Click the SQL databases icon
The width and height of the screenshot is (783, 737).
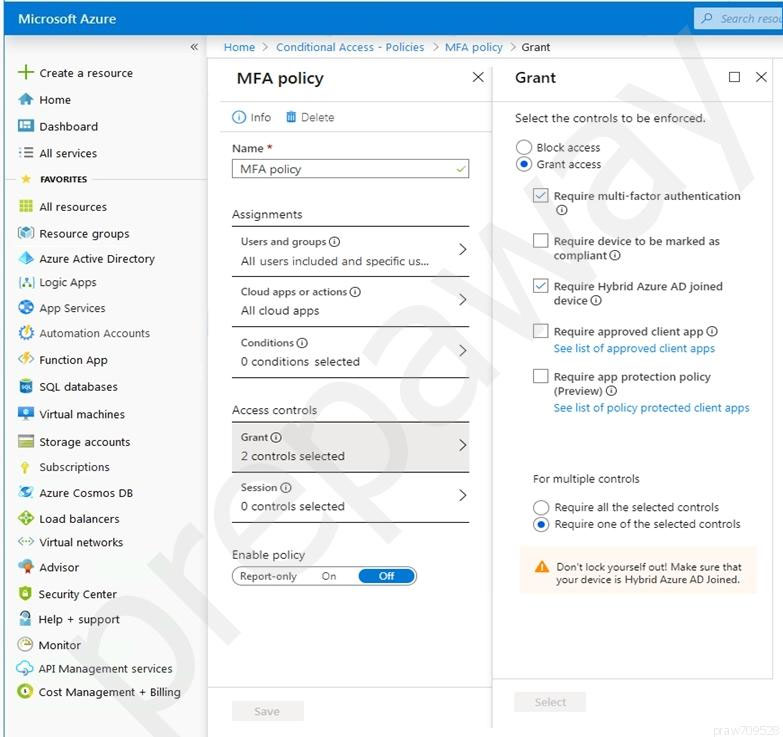(25, 386)
